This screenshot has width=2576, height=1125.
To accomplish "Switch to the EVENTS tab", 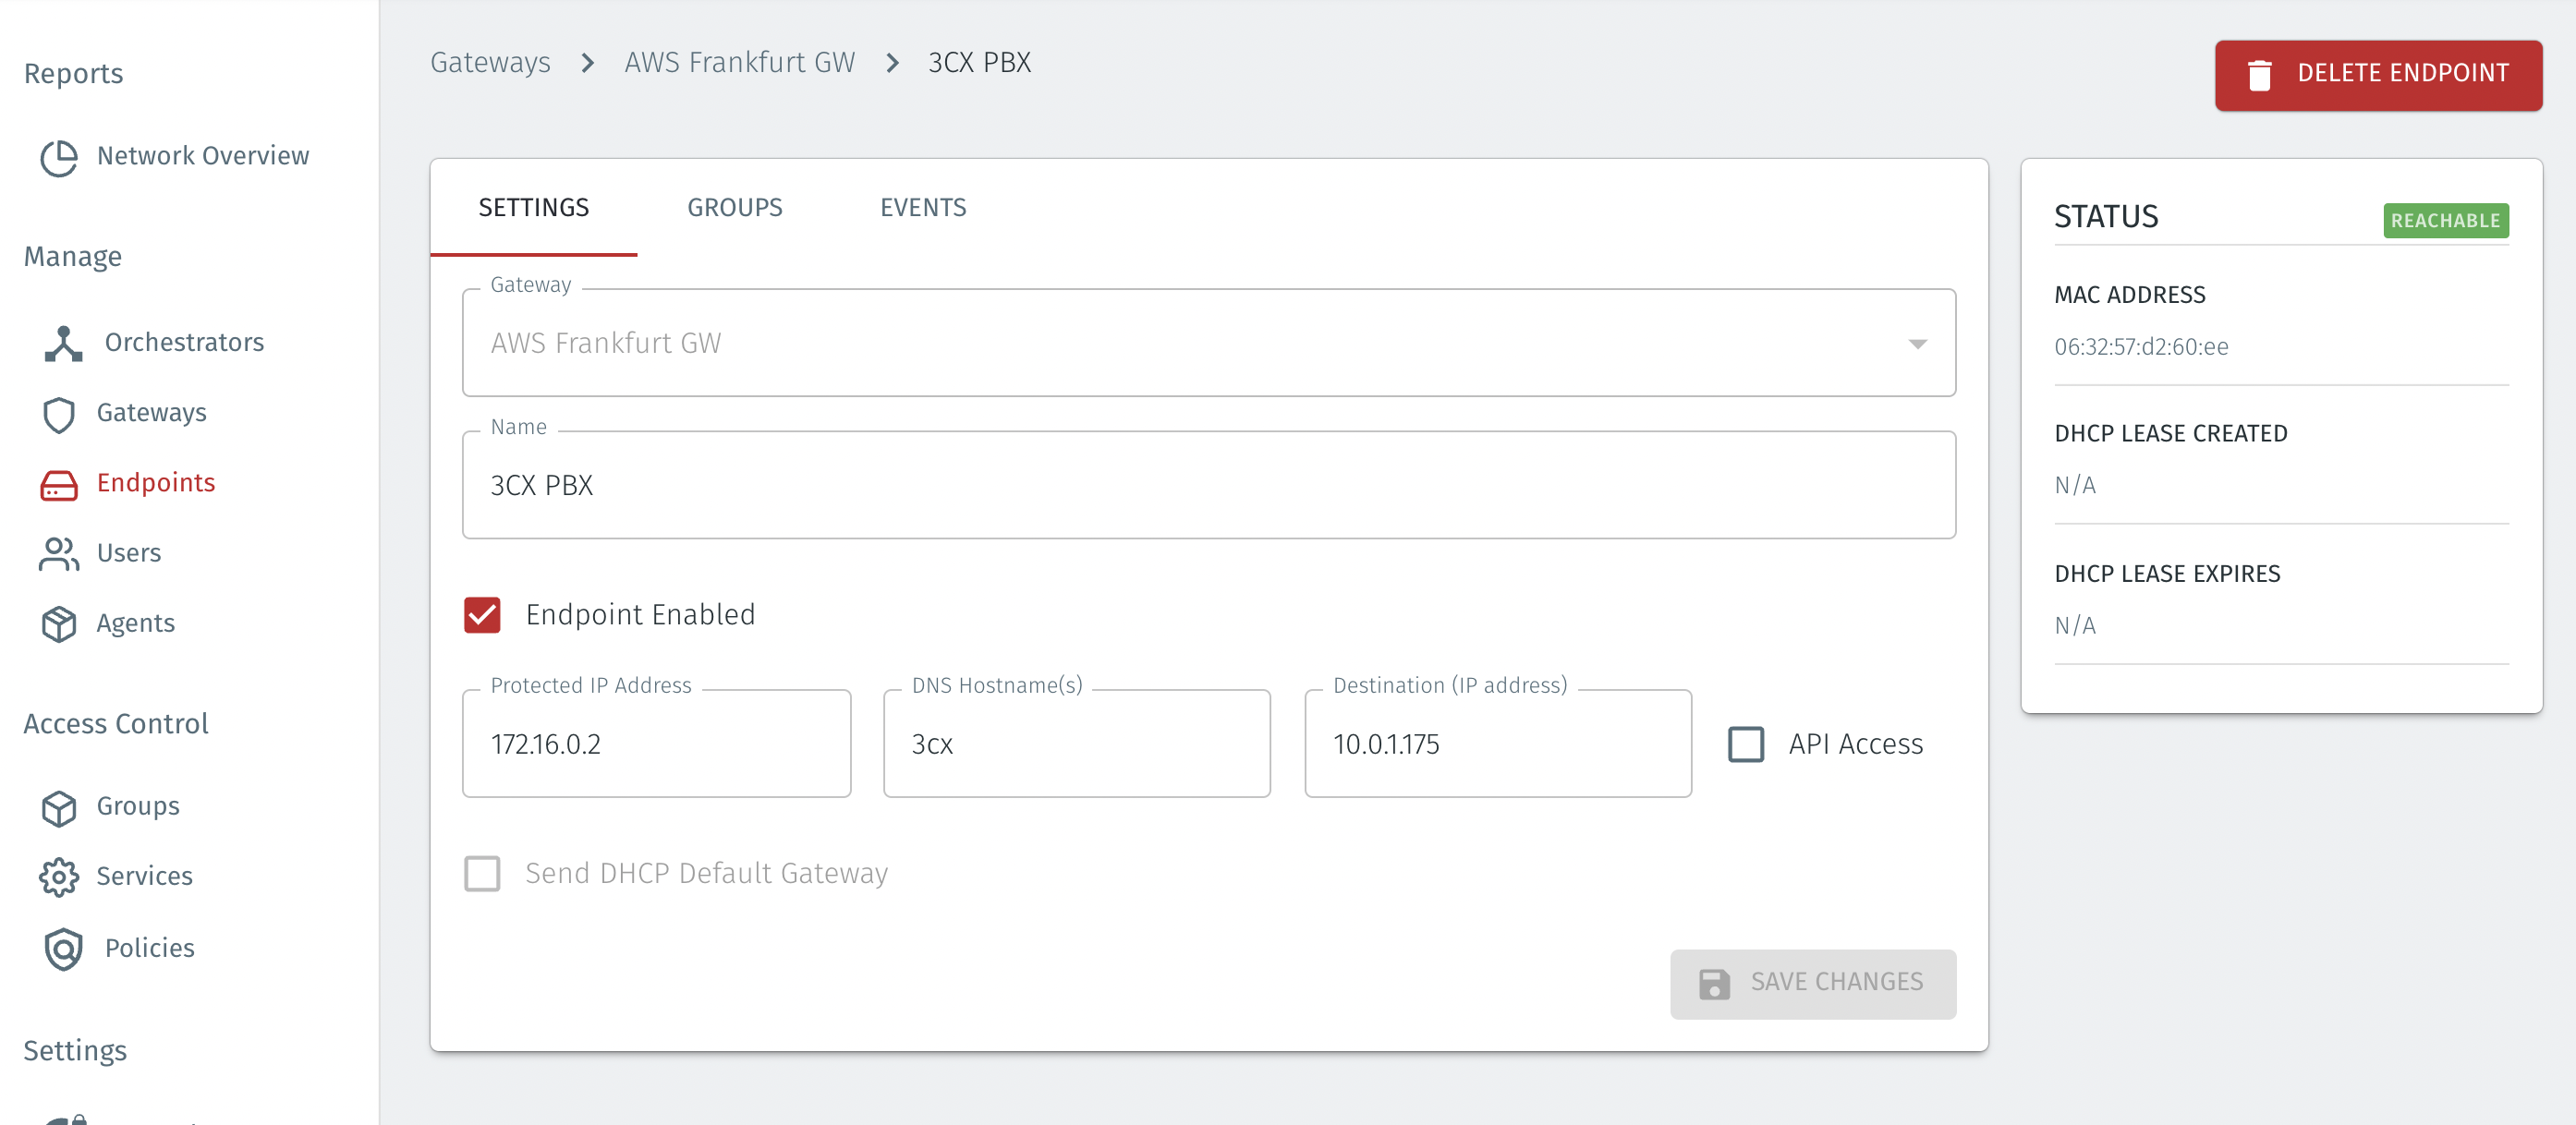I will pyautogui.click(x=922, y=208).
